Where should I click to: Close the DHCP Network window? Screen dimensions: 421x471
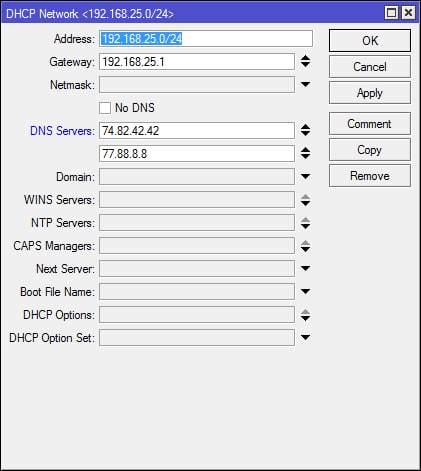[x=408, y=13]
